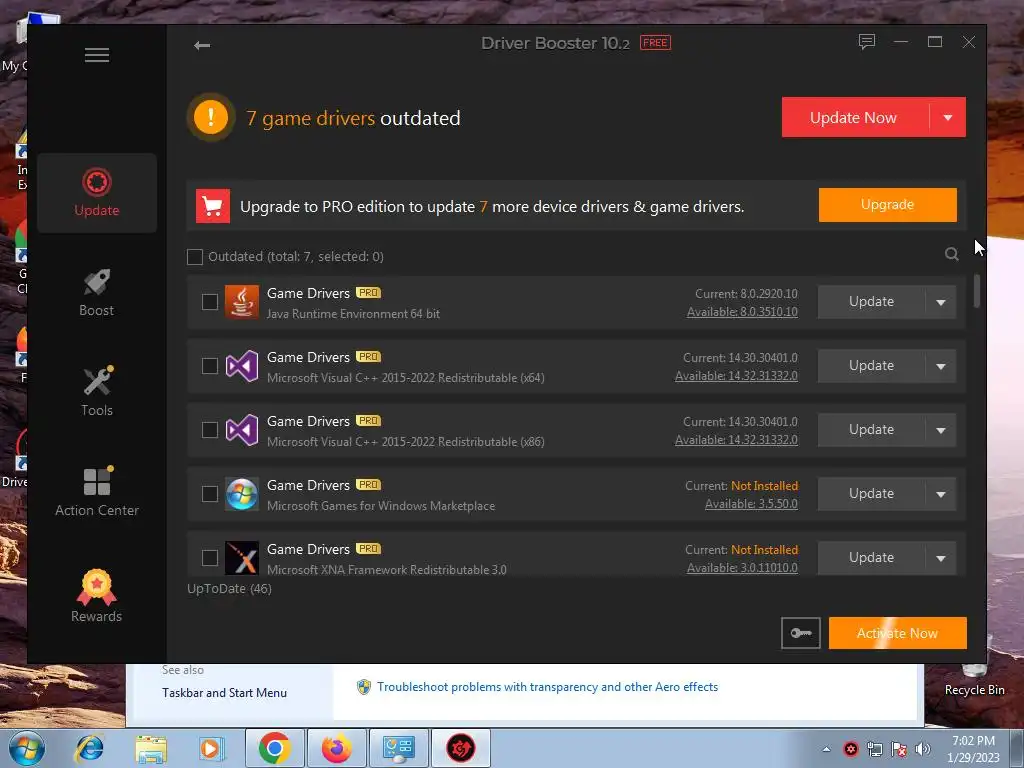Check the Visual C++ 2015-2022 (x64) row
Image resolution: width=1024 pixels, height=768 pixels.
click(x=210, y=366)
